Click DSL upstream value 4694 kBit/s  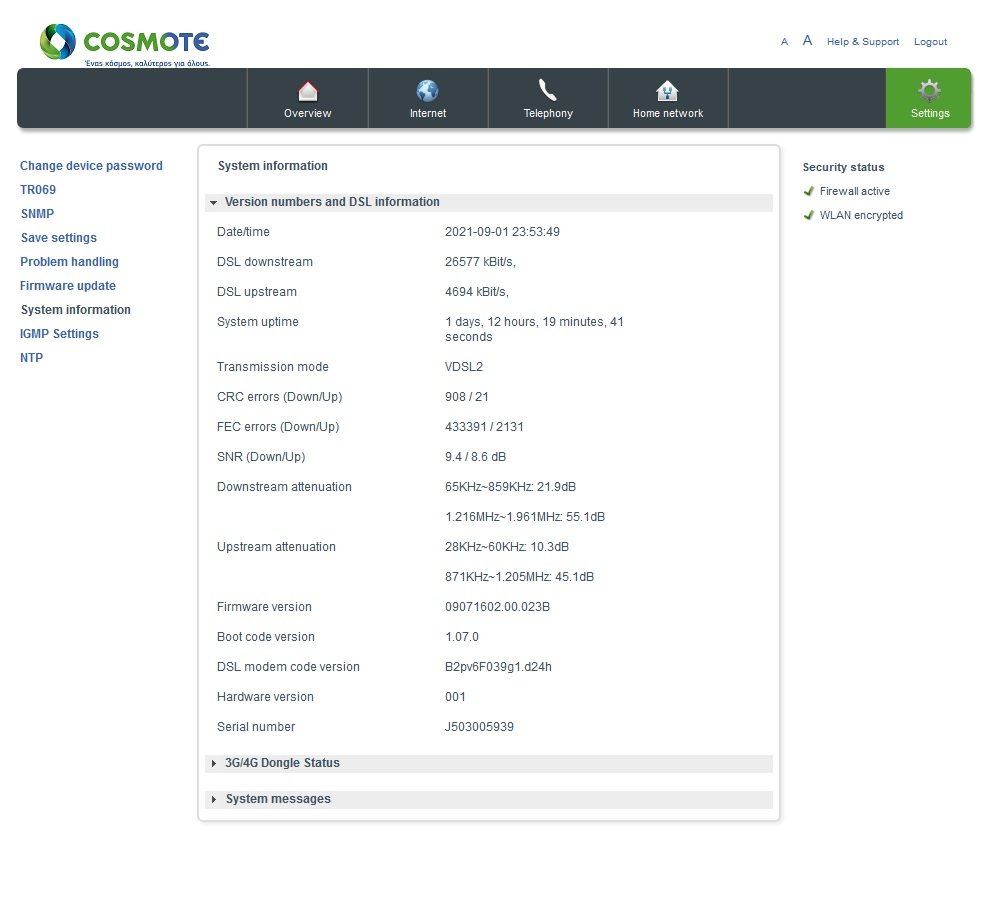477,292
